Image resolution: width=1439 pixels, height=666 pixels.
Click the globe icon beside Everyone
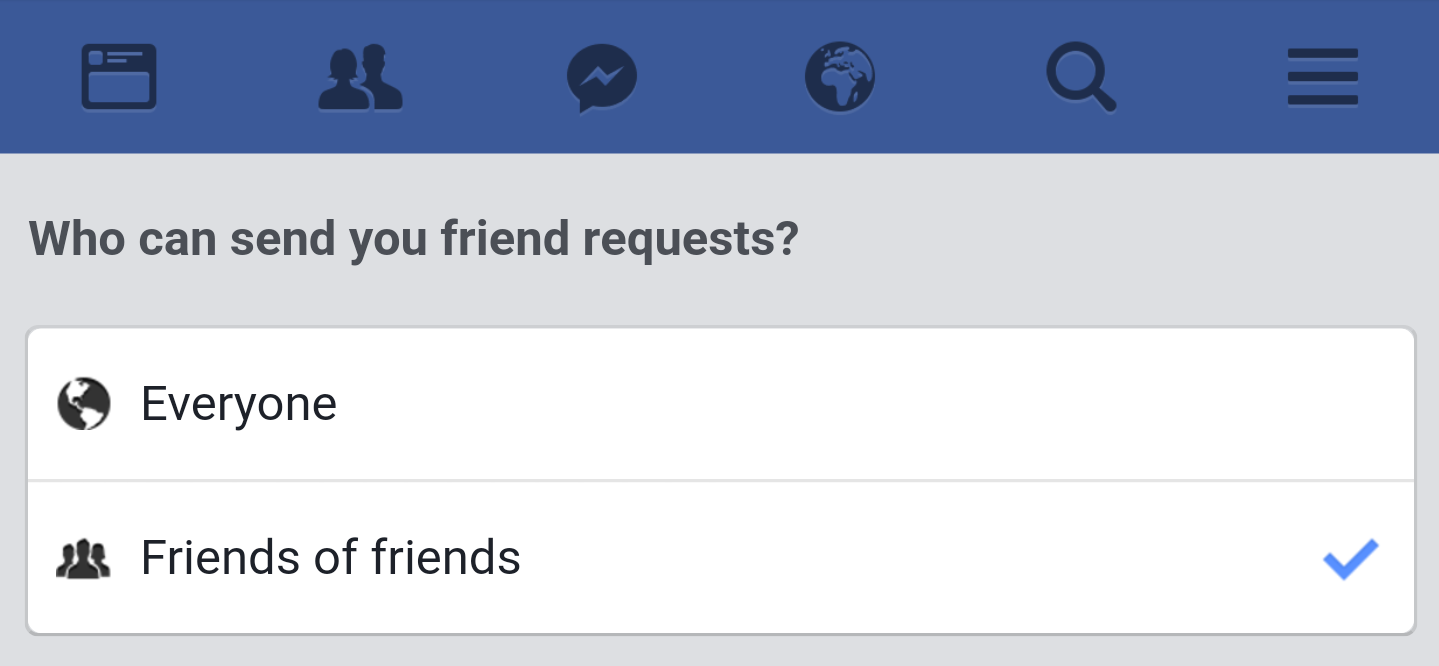[x=84, y=403]
